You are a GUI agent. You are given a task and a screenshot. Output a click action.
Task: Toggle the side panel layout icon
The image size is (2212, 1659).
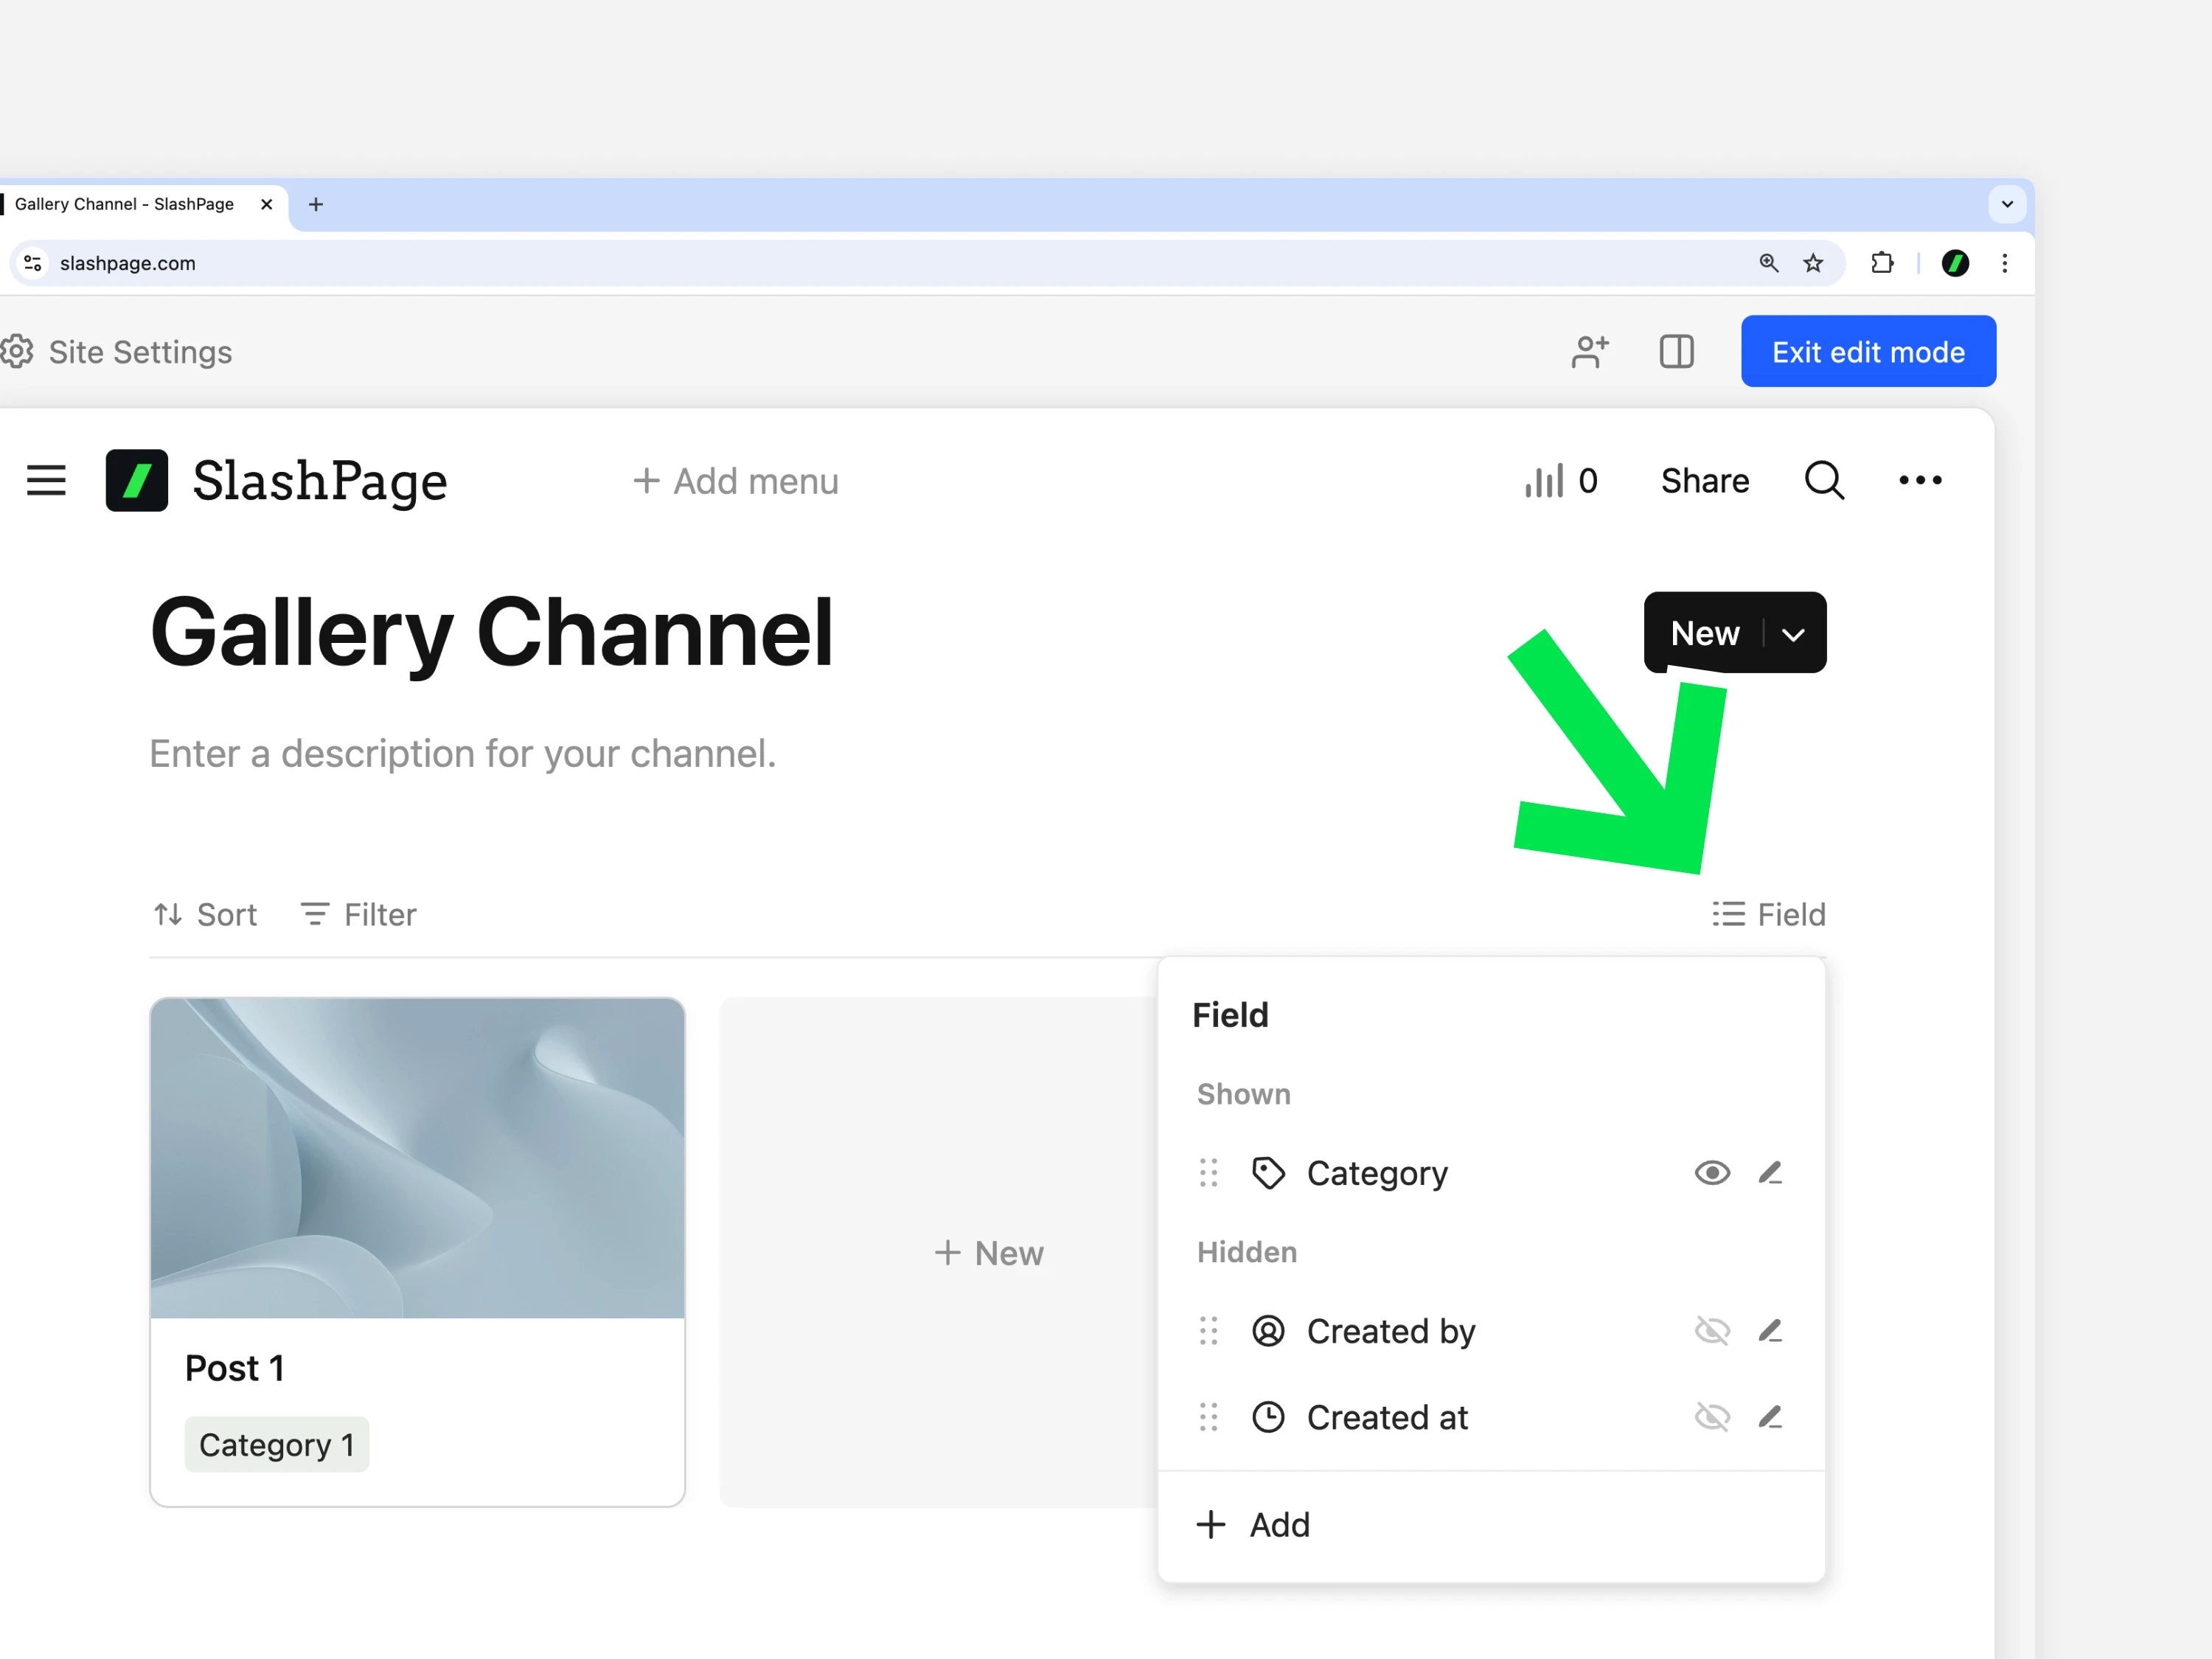[x=1677, y=352]
